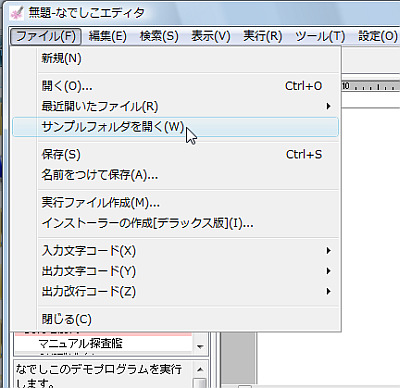Open the 検索(S) menu
Image resolution: width=400 pixels, height=388 pixels.
pyautogui.click(x=159, y=36)
